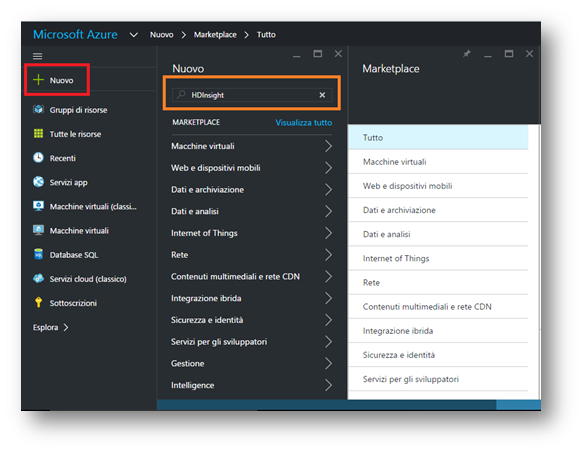Click Marketplace in the breadcrumb
The image size is (583, 453).
pyautogui.click(x=215, y=35)
